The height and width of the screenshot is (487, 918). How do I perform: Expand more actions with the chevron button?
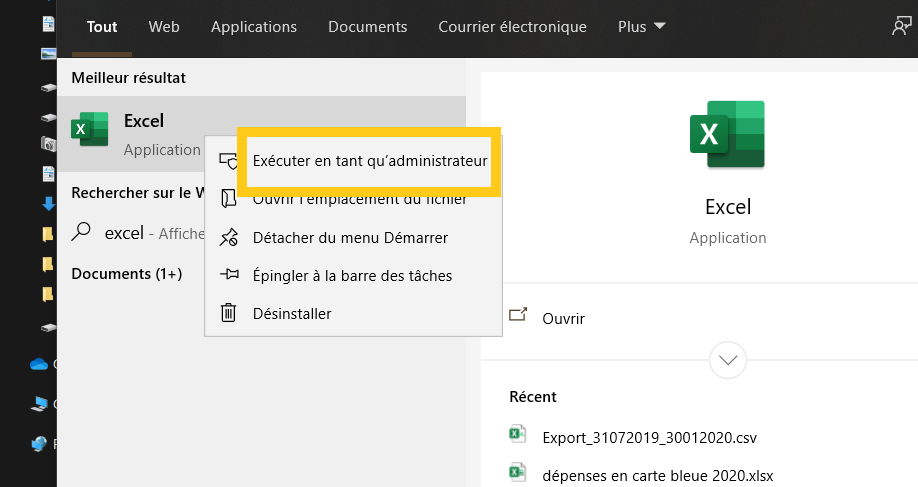click(728, 360)
